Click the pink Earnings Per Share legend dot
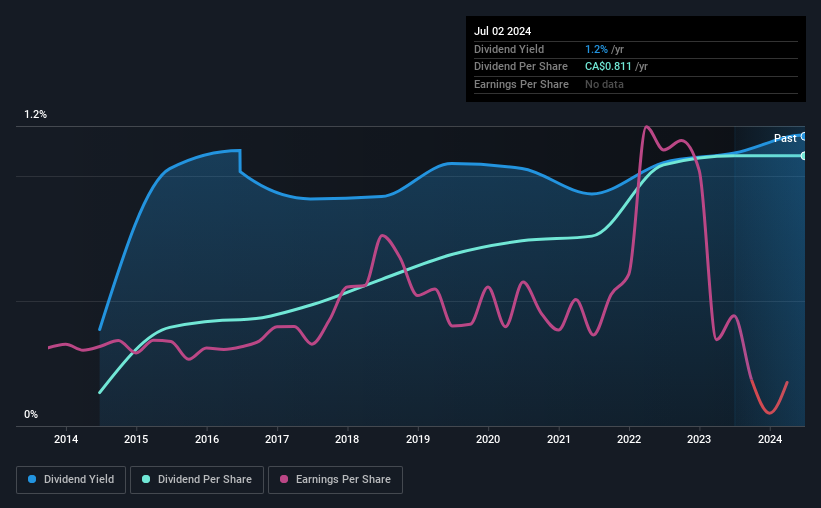 coord(284,479)
